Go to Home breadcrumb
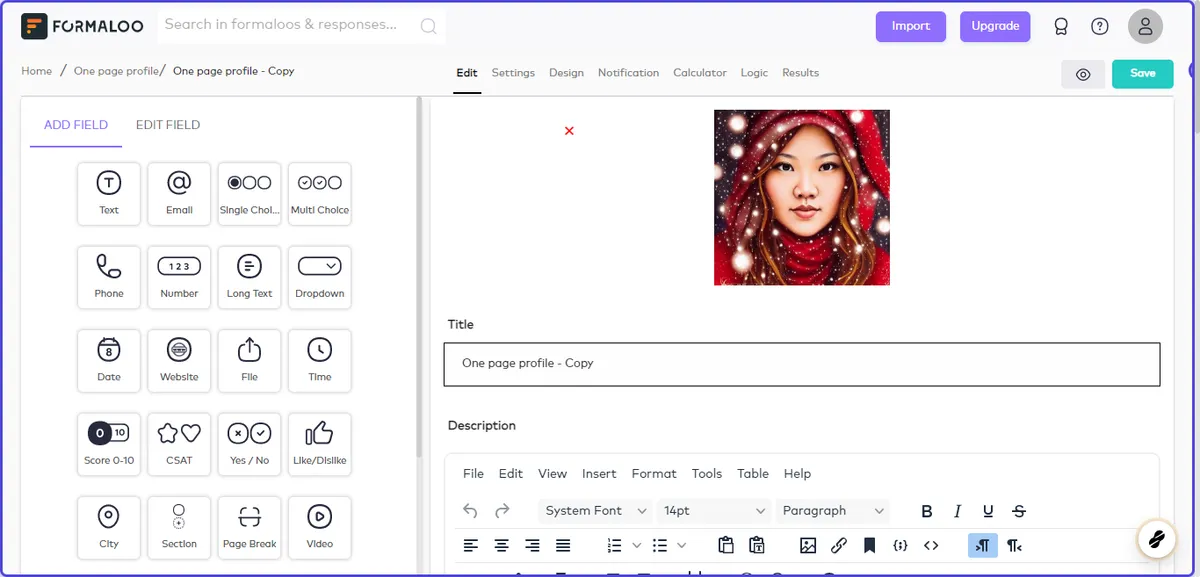1200x577 pixels. tap(37, 71)
